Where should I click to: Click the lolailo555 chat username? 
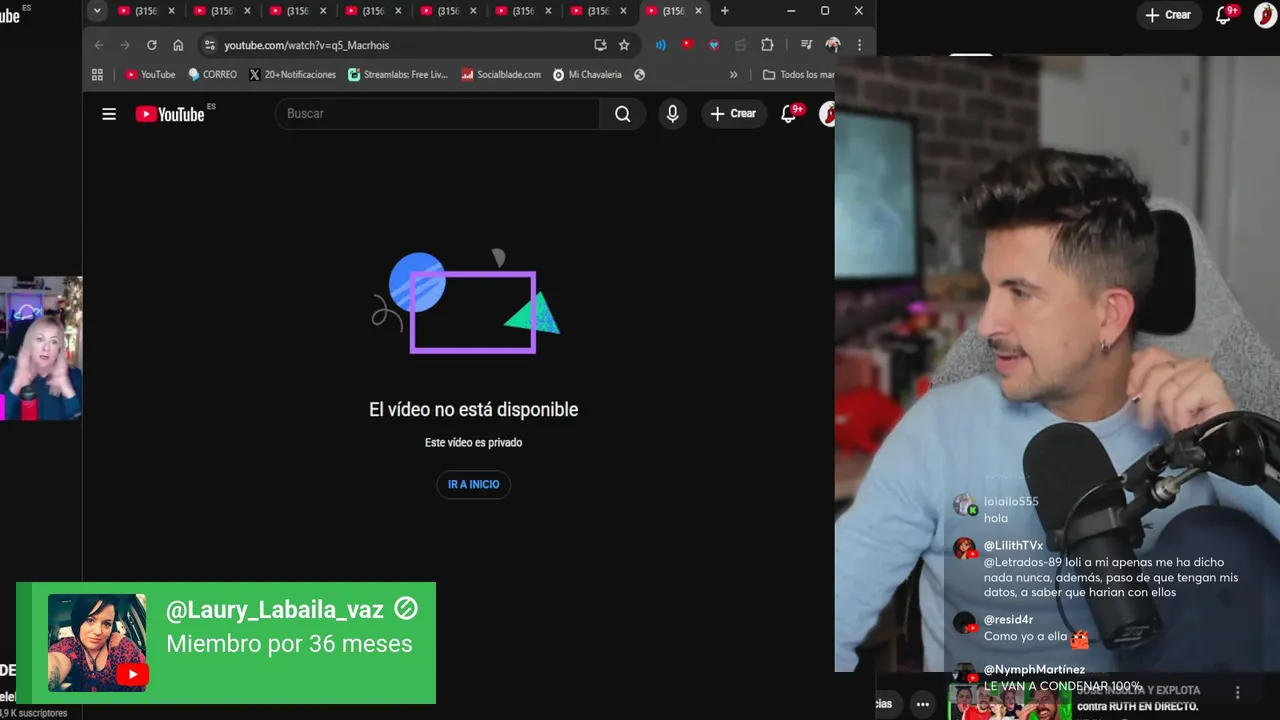[1011, 502]
